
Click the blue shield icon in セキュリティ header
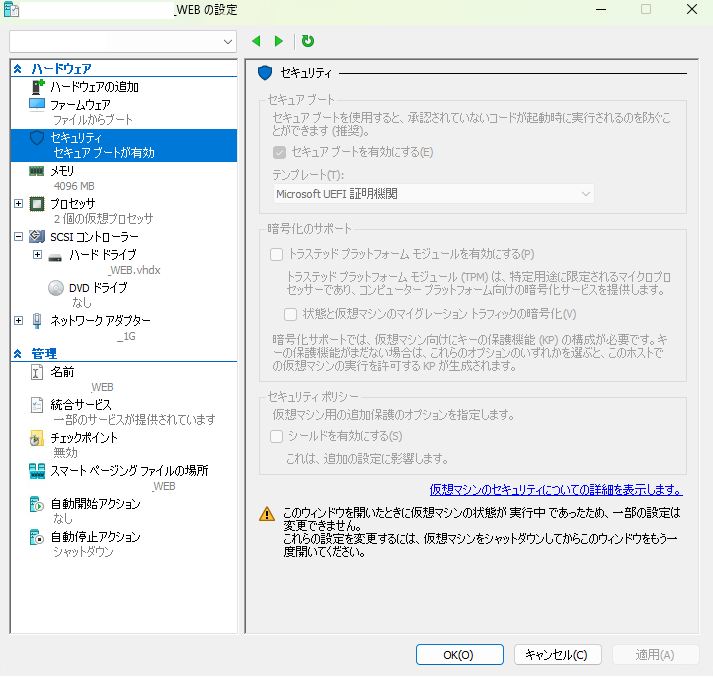(265, 73)
